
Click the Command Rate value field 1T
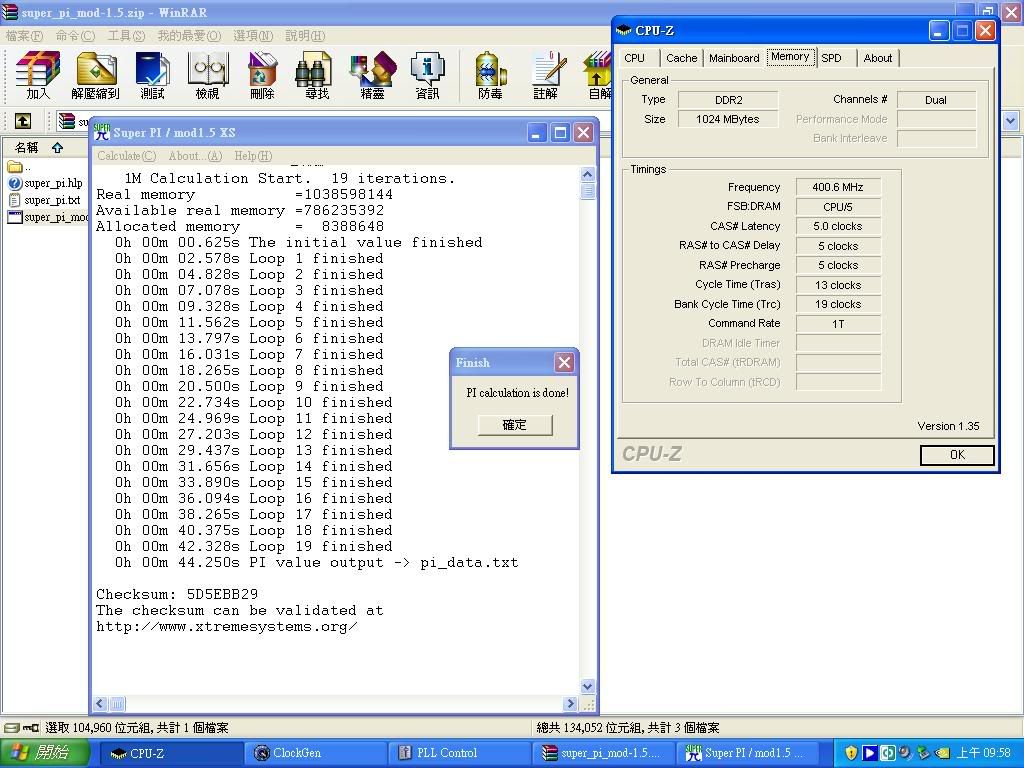click(x=838, y=324)
